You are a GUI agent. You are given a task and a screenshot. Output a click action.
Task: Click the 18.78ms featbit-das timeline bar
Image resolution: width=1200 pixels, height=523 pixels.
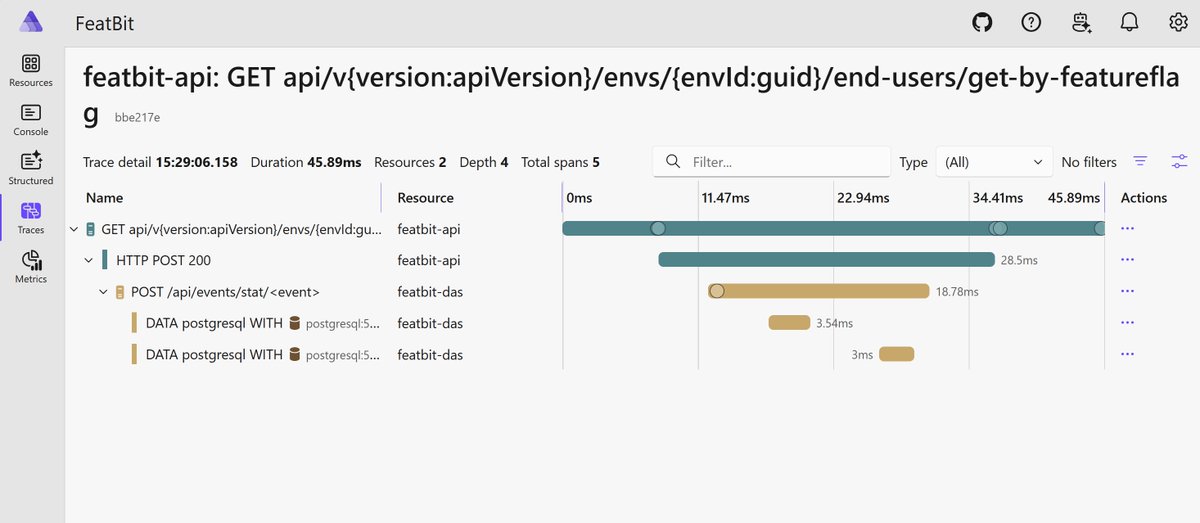[x=819, y=291]
